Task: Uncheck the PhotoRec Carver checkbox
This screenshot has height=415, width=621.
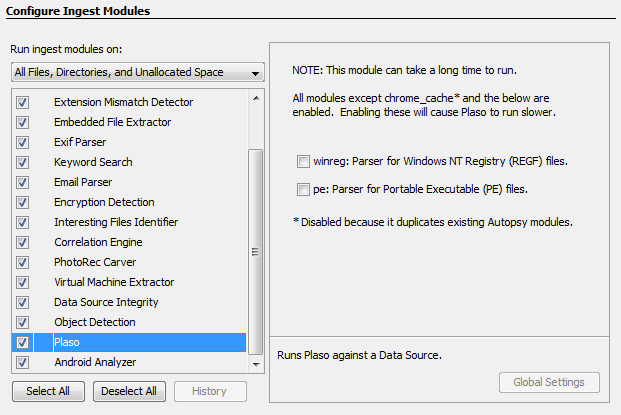Action: tap(23, 262)
